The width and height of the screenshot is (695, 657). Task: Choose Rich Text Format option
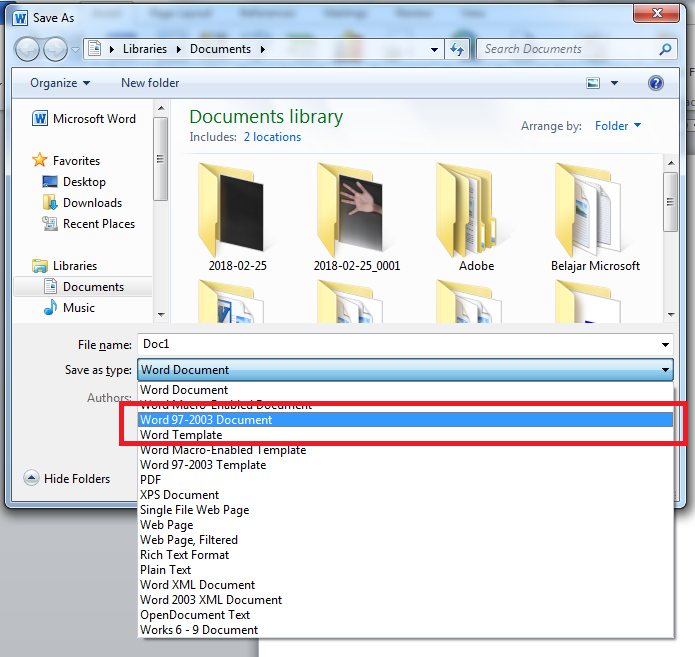(x=405, y=555)
